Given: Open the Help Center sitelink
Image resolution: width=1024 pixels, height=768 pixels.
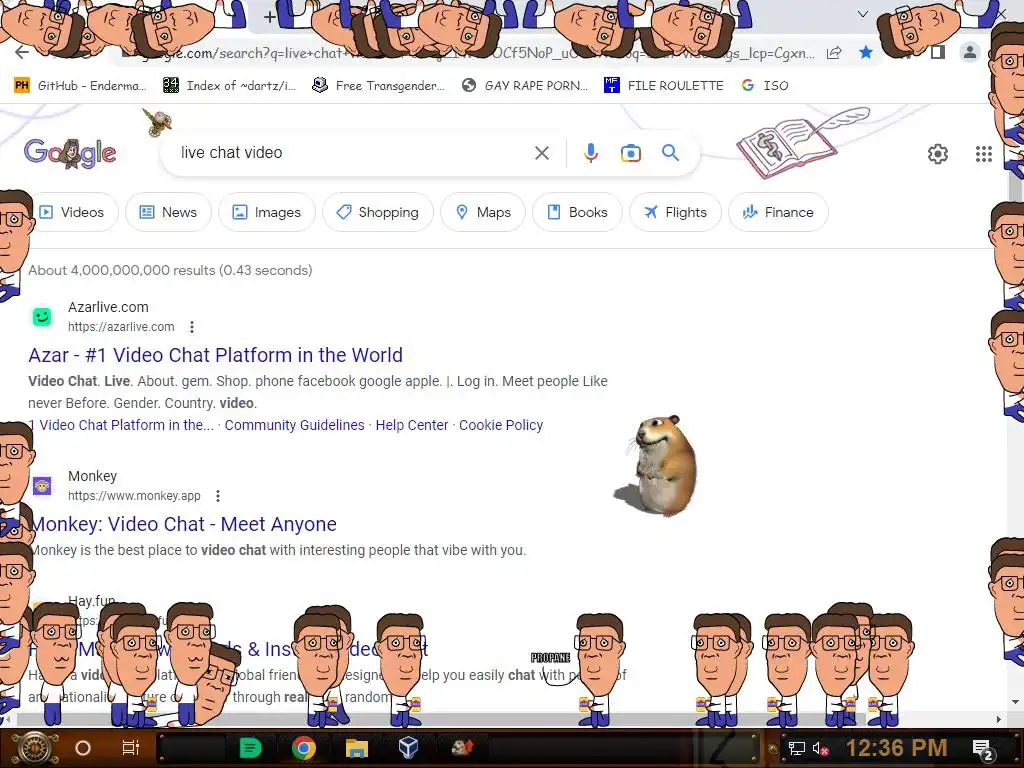Looking at the screenshot, I should [x=412, y=425].
